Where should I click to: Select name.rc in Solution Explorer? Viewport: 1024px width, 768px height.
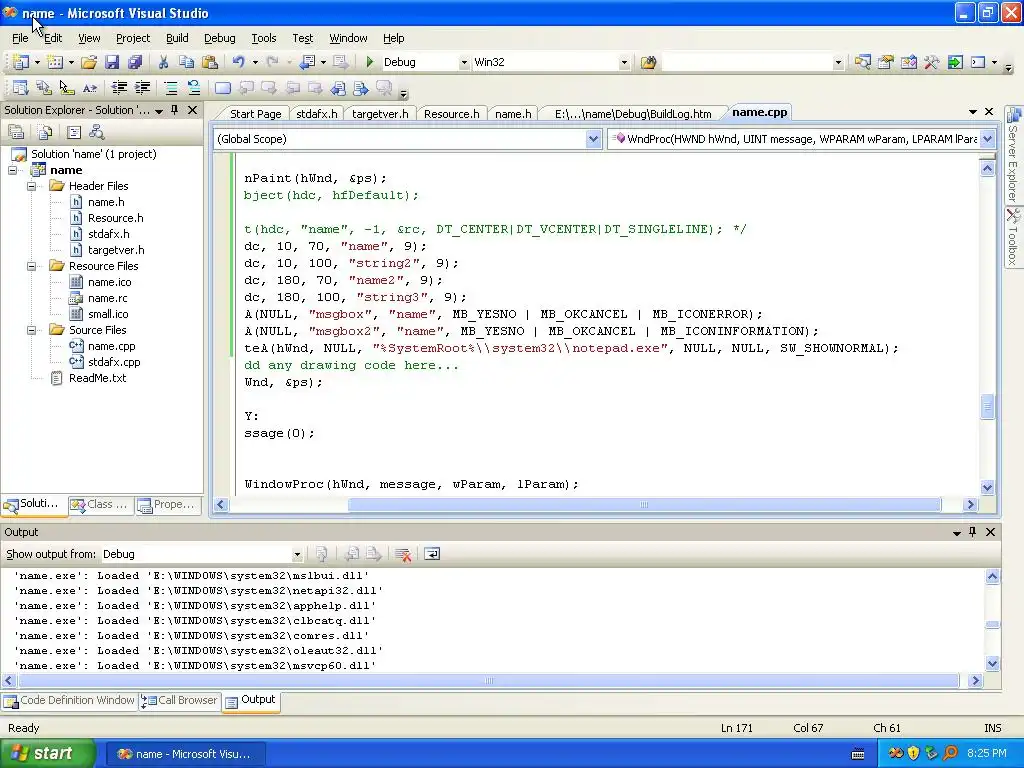point(107,298)
